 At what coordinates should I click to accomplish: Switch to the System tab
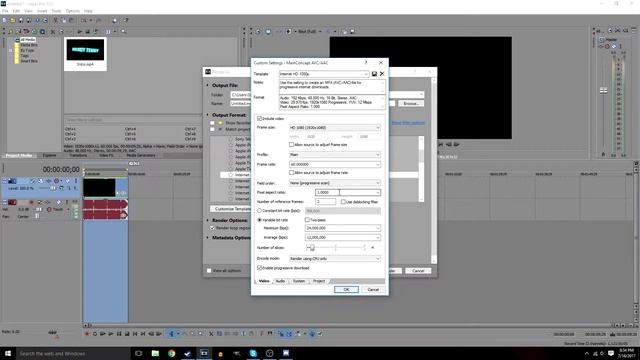[299, 281]
